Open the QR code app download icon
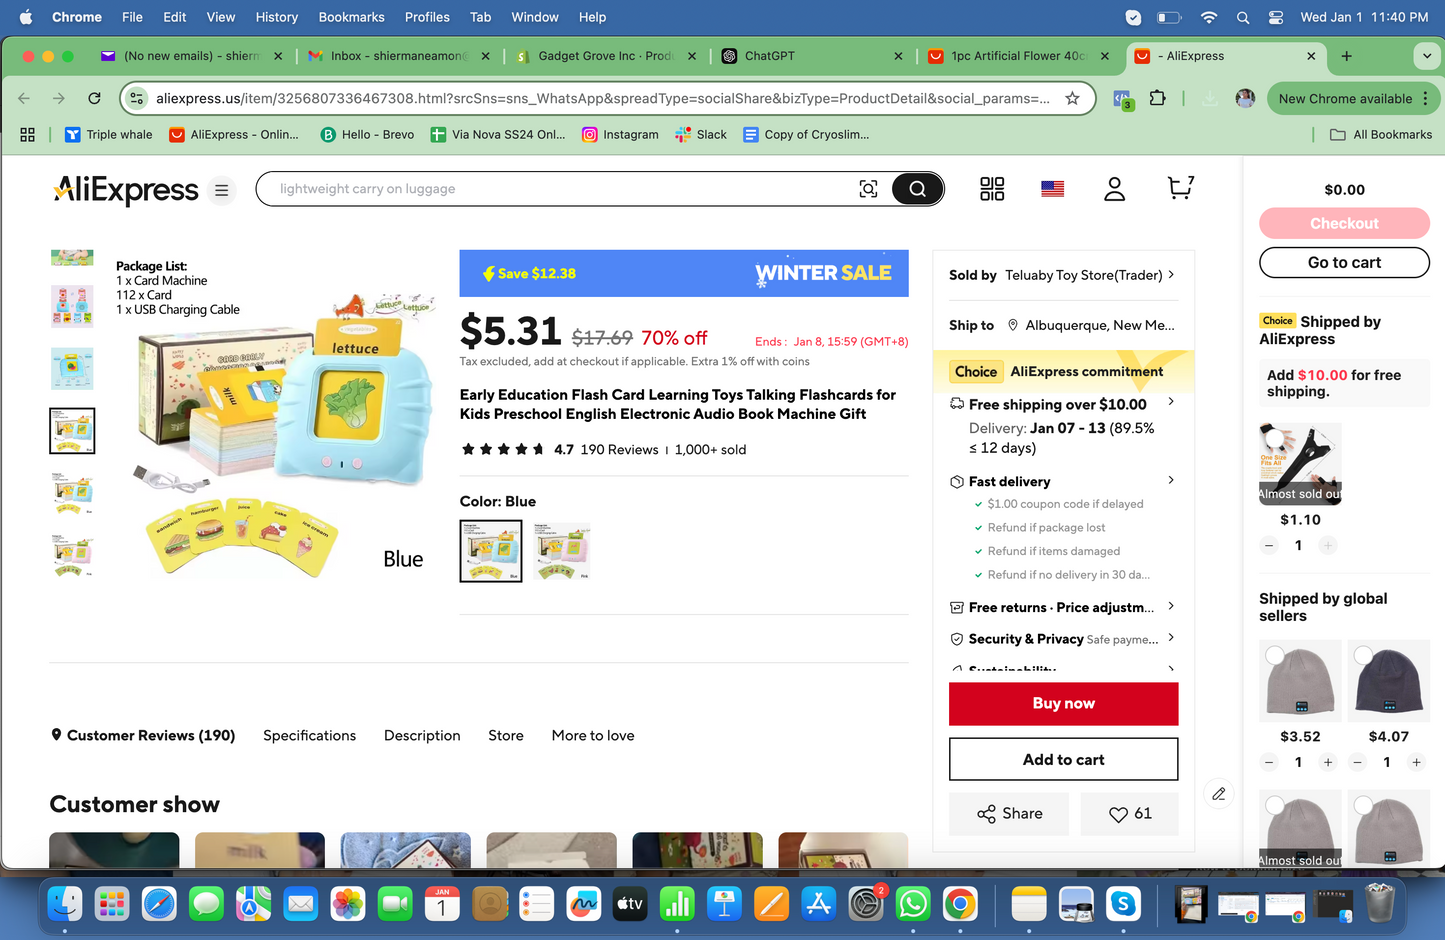This screenshot has width=1445, height=940. [x=992, y=189]
